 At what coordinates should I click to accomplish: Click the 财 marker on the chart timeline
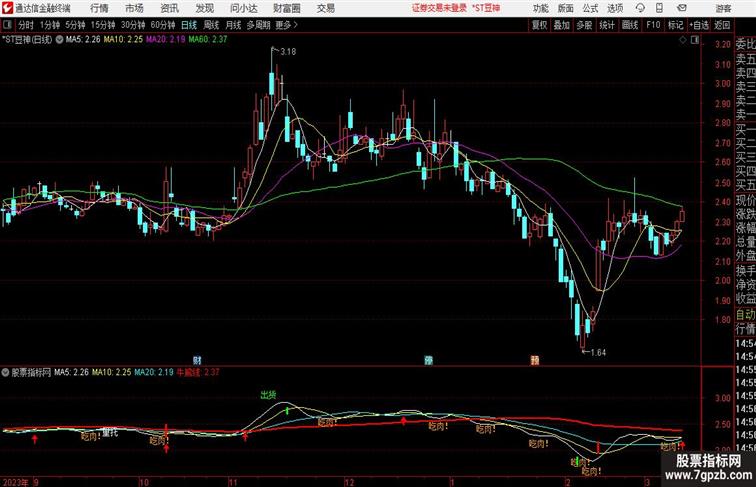pos(197,360)
